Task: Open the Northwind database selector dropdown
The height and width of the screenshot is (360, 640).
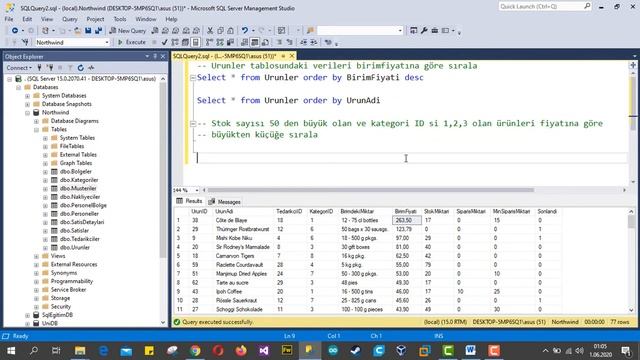Action: [107, 42]
